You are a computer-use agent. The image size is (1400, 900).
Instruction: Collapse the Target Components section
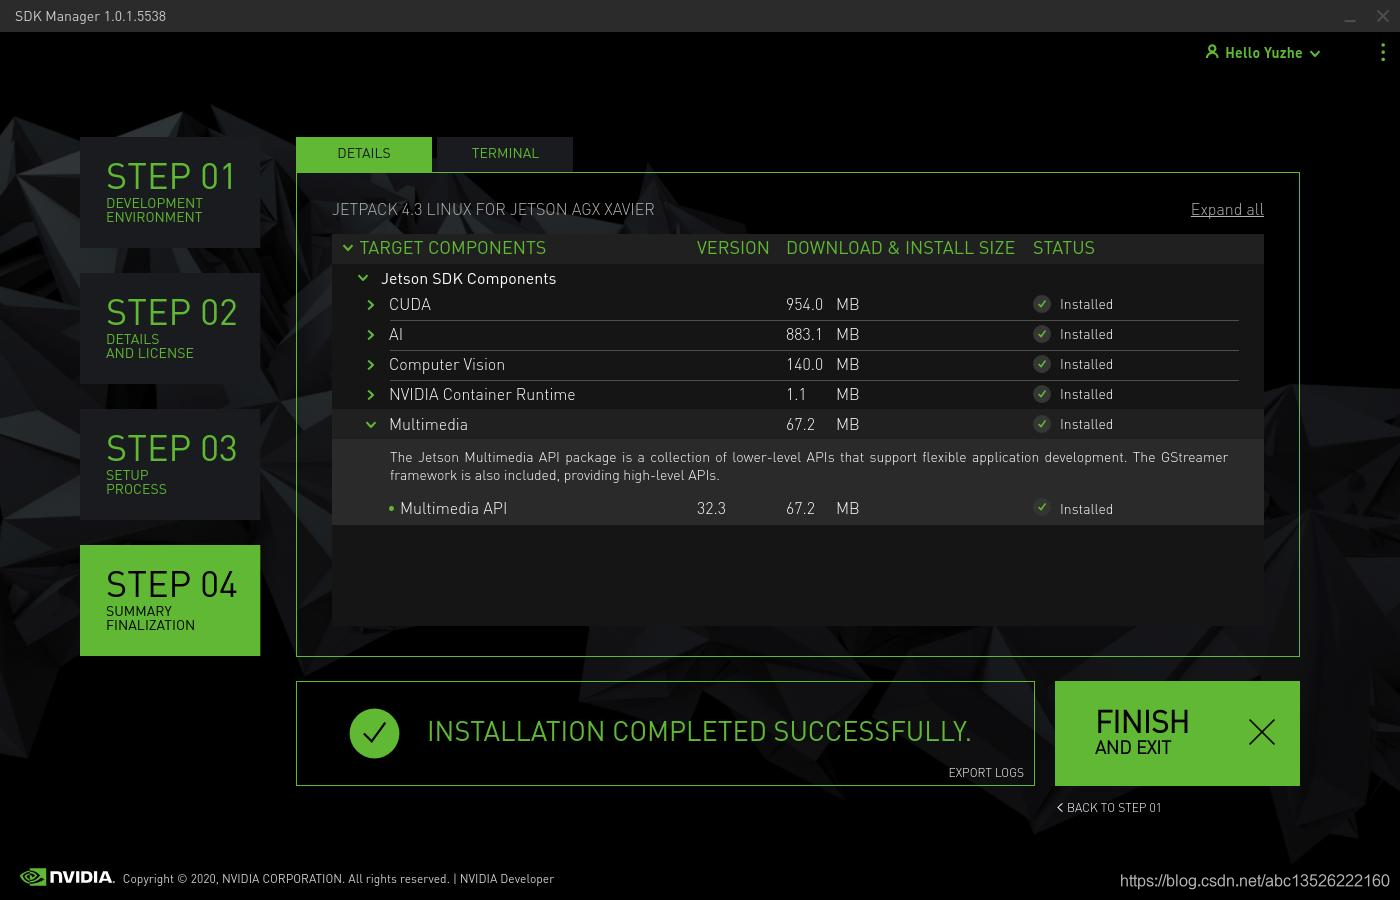coord(348,248)
